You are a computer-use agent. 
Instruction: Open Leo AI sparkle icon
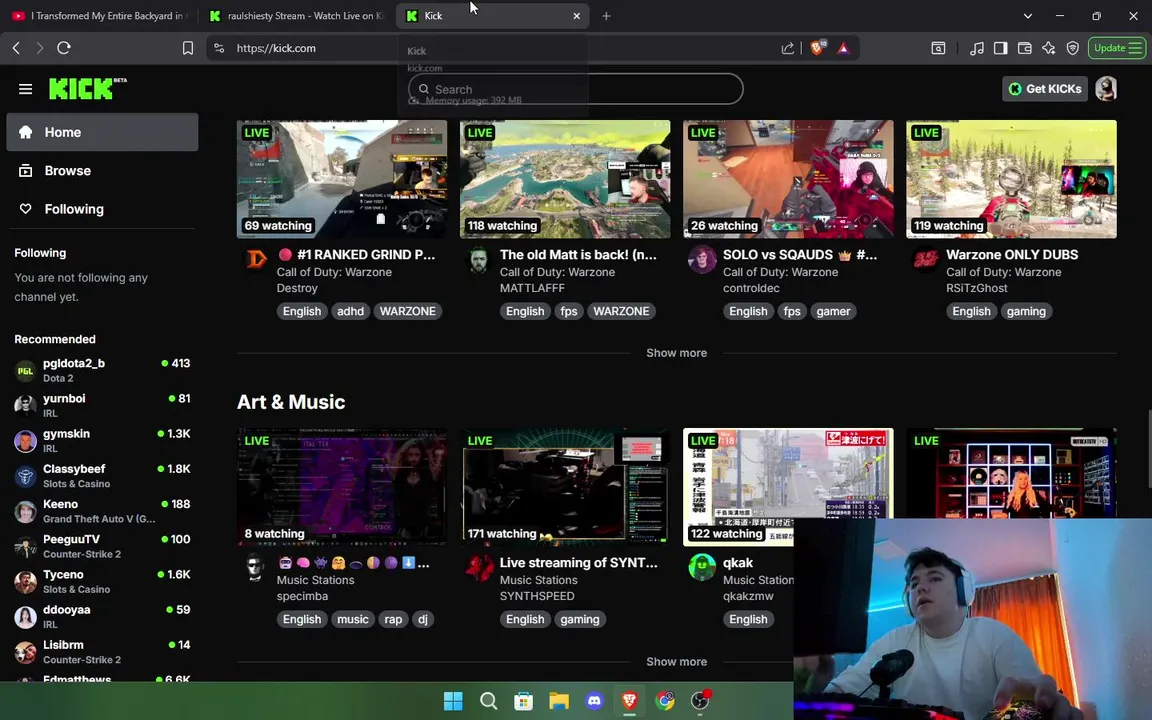1048,48
